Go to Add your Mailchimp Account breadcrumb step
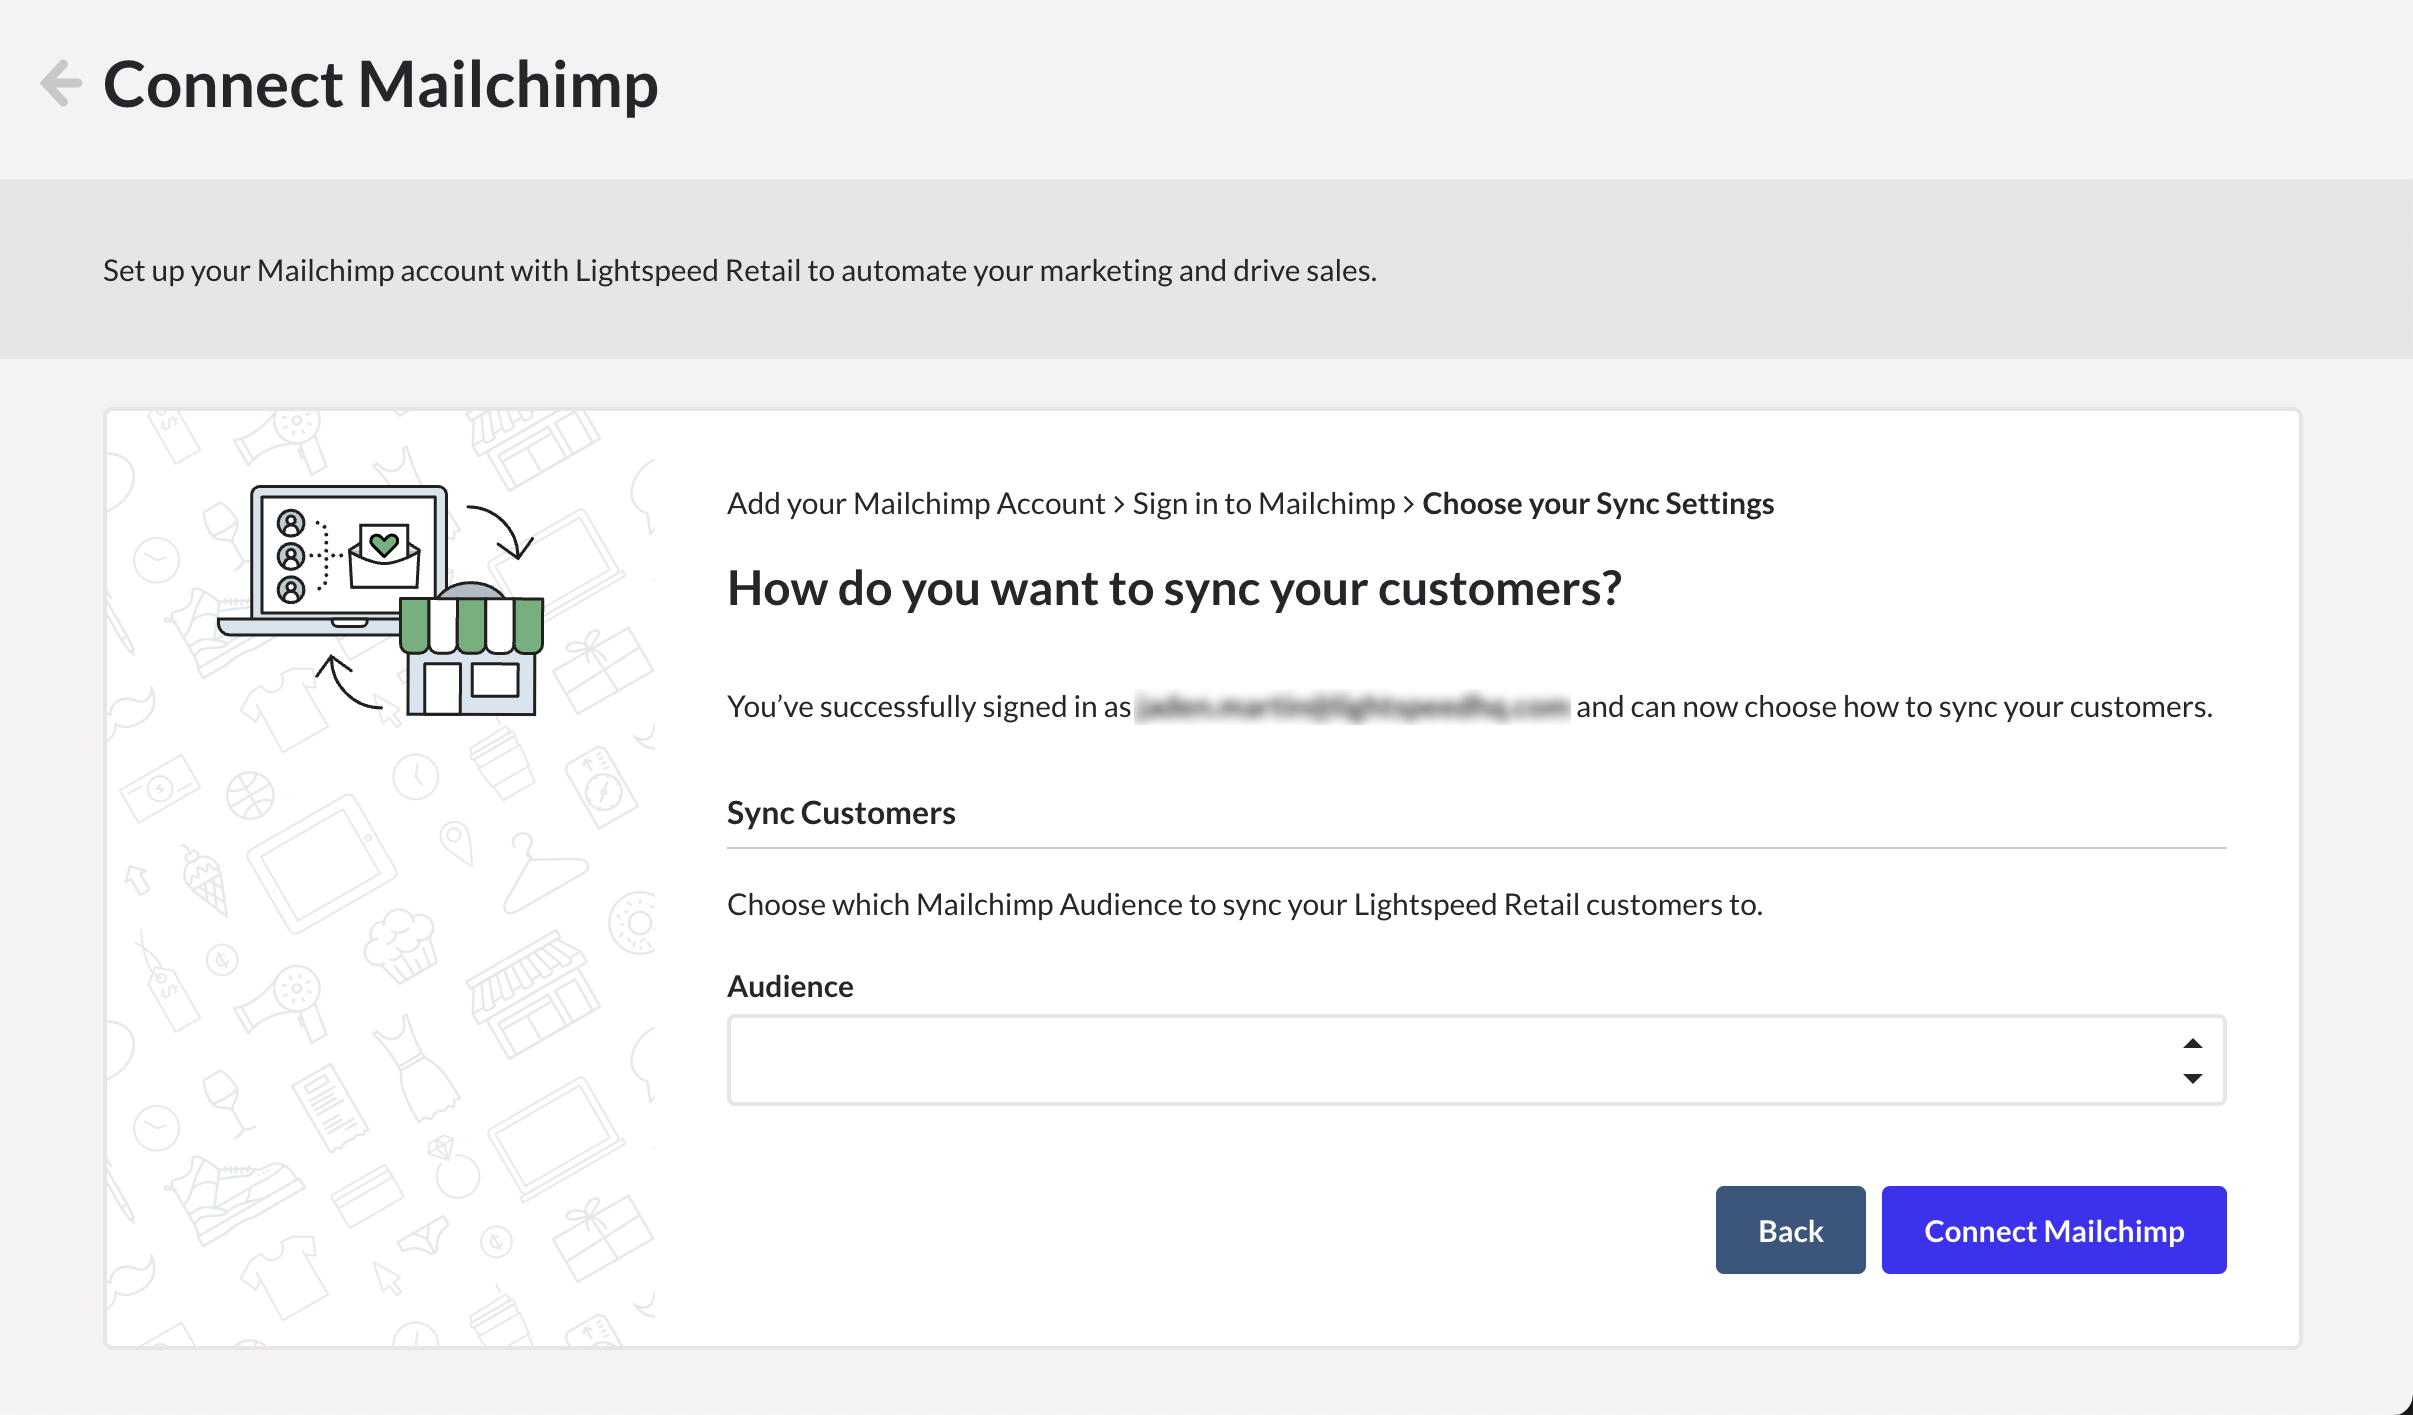 [x=915, y=504]
